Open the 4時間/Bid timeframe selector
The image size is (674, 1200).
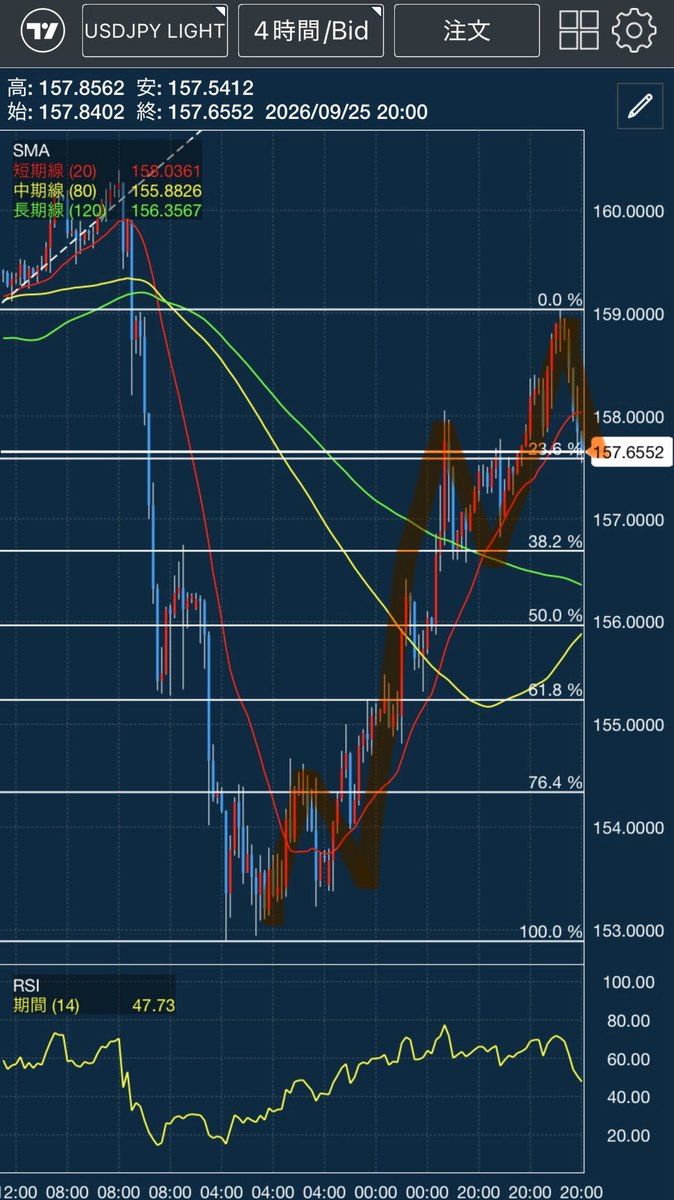click(311, 31)
